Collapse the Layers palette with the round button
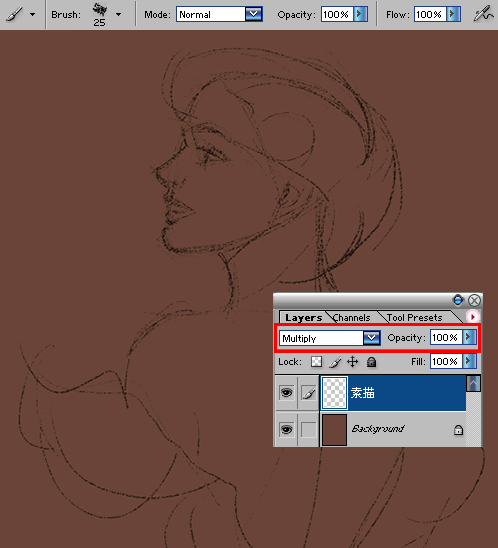The width and height of the screenshot is (498, 548). pyautogui.click(x=458, y=300)
